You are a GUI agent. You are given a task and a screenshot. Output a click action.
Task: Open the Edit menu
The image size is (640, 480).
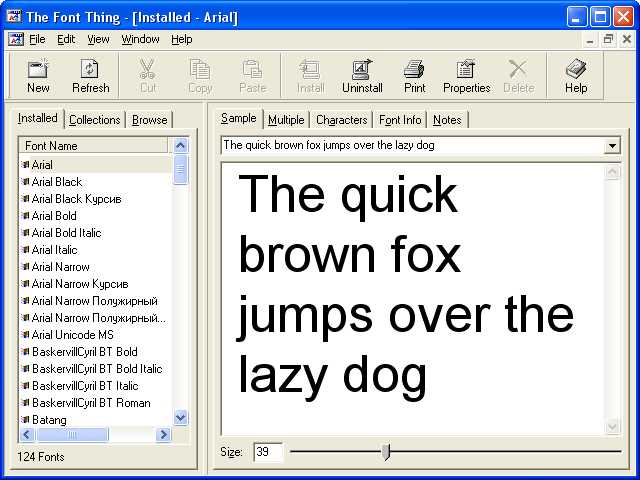[66, 39]
